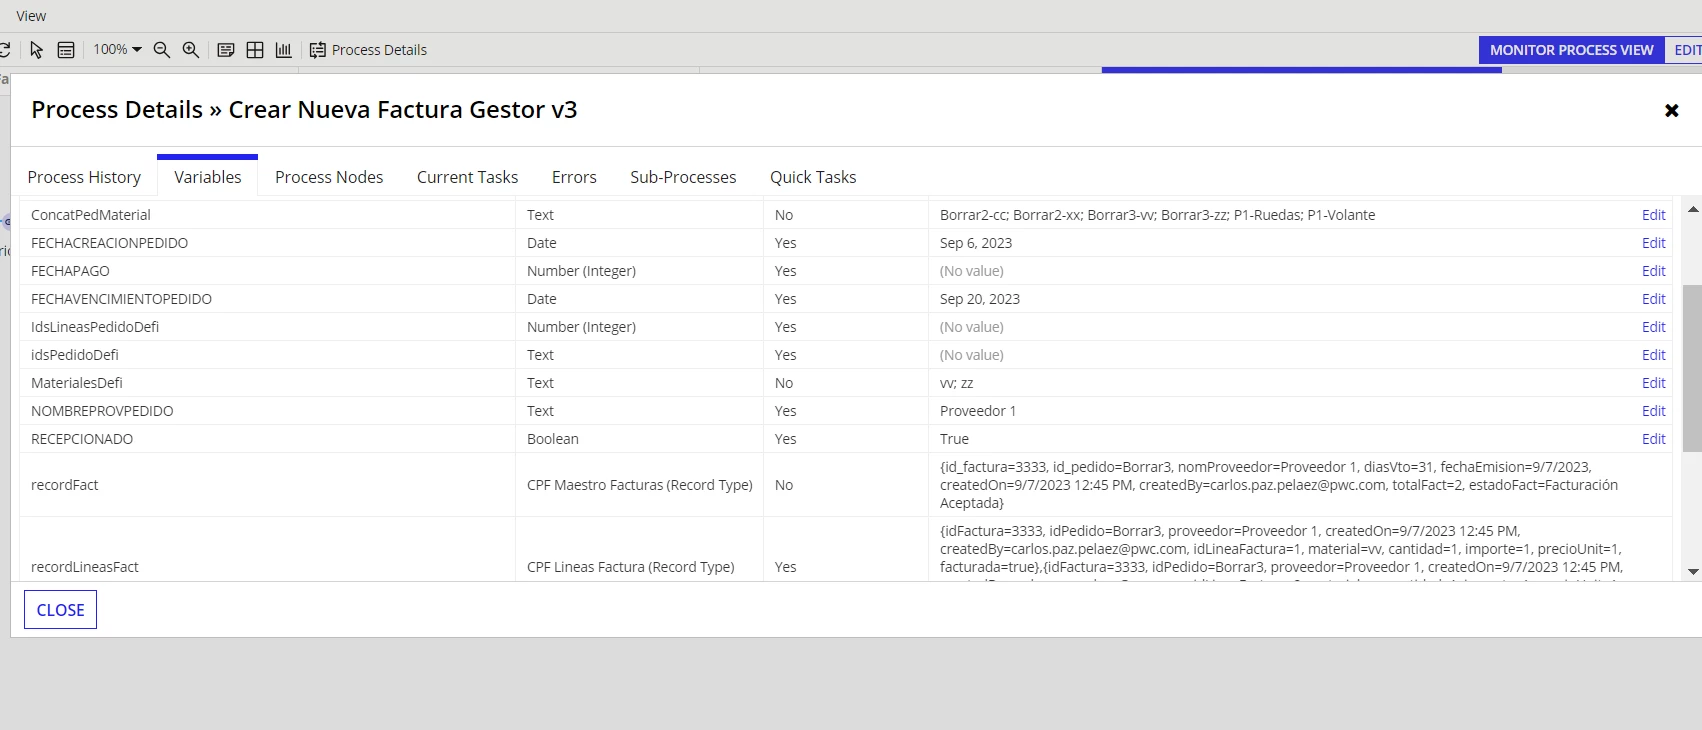
Task: Edit the FECHAVENCIMIENTOPEDIDO variable
Action: pyautogui.click(x=1653, y=299)
